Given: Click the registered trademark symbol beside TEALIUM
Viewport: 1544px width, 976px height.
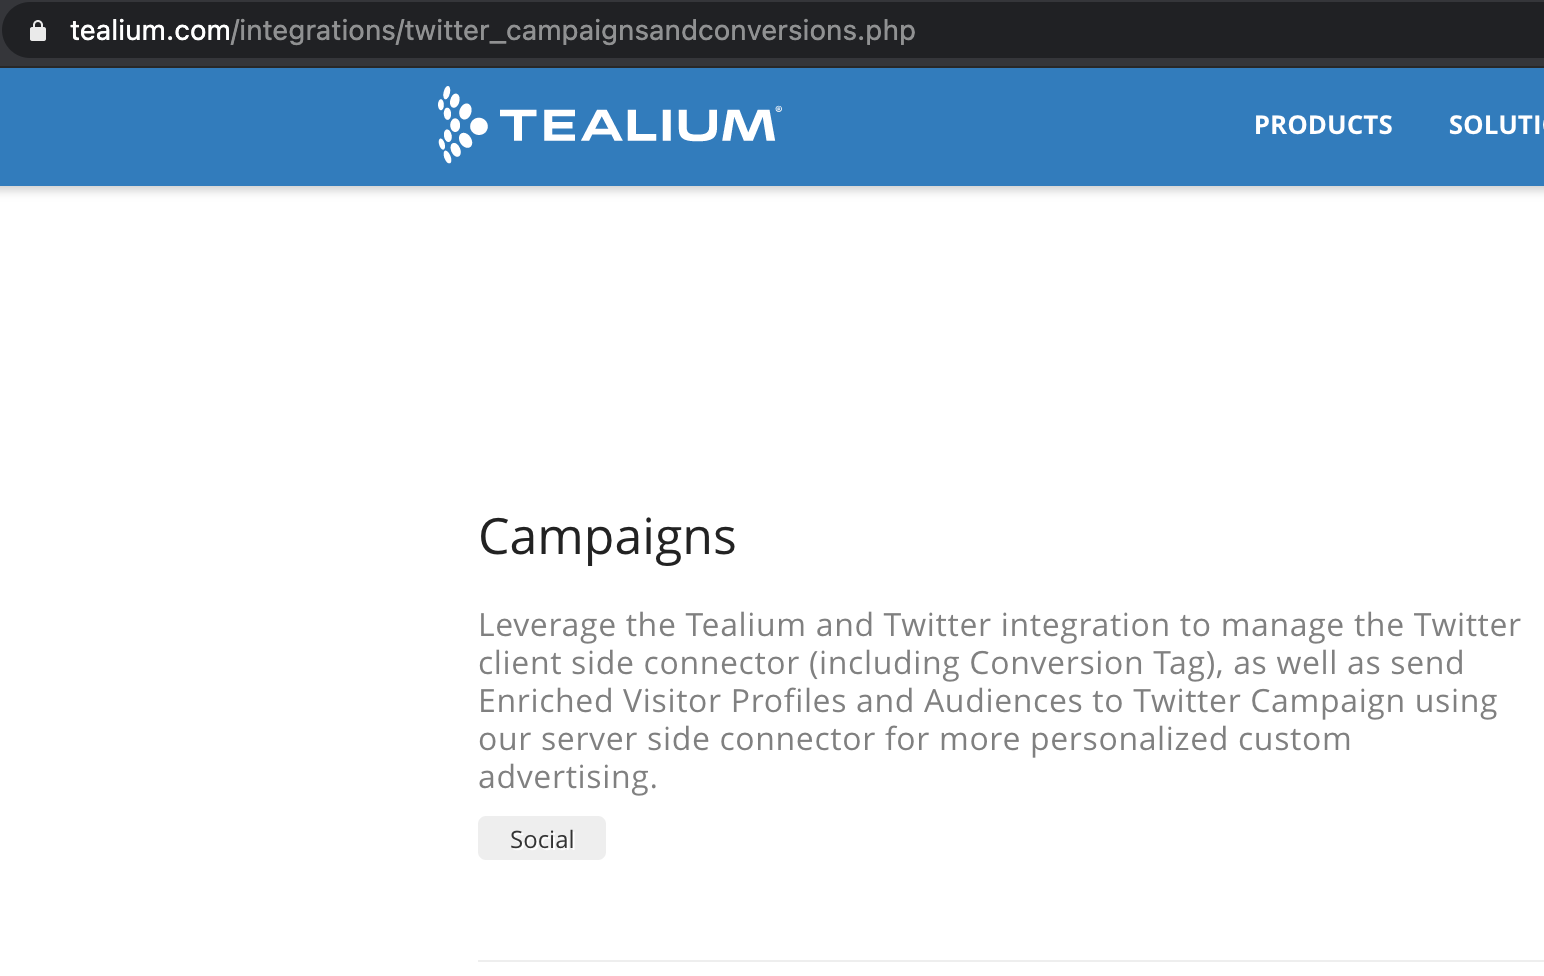Looking at the screenshot, I should point(779,110).
